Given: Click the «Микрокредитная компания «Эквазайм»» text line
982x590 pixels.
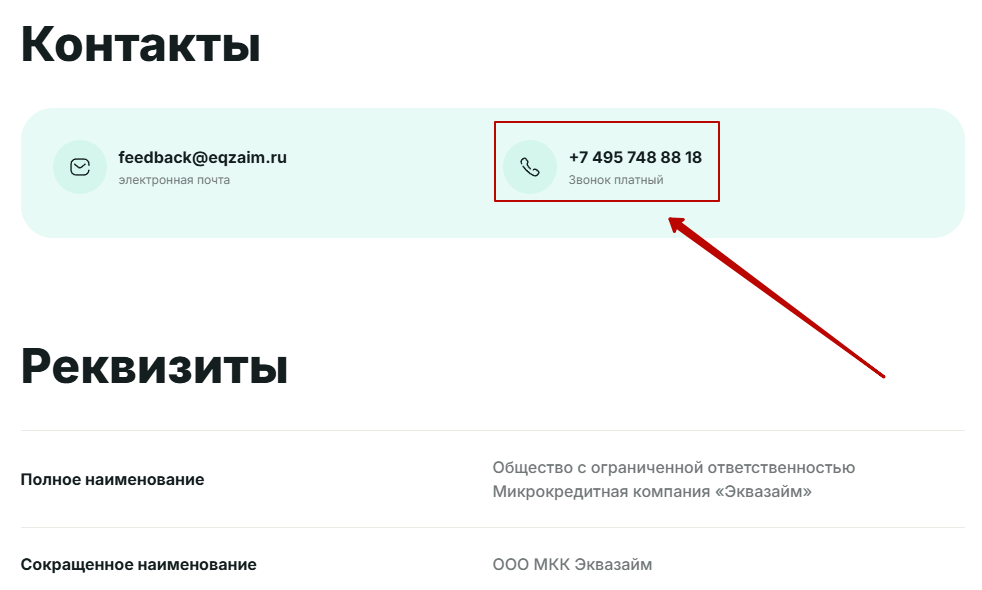Looking at the screenshot, I should [652, 492].
